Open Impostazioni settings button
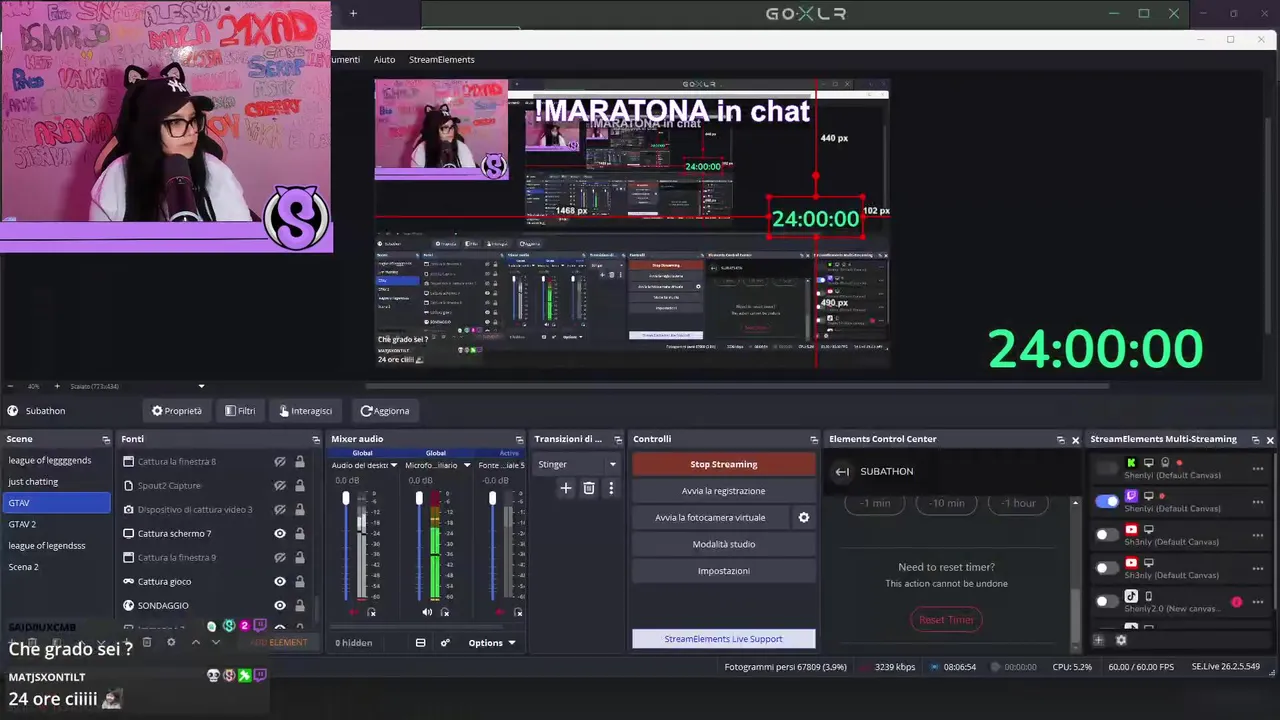The width and height of the screenshot is (1280, 720). pos(724,571)
